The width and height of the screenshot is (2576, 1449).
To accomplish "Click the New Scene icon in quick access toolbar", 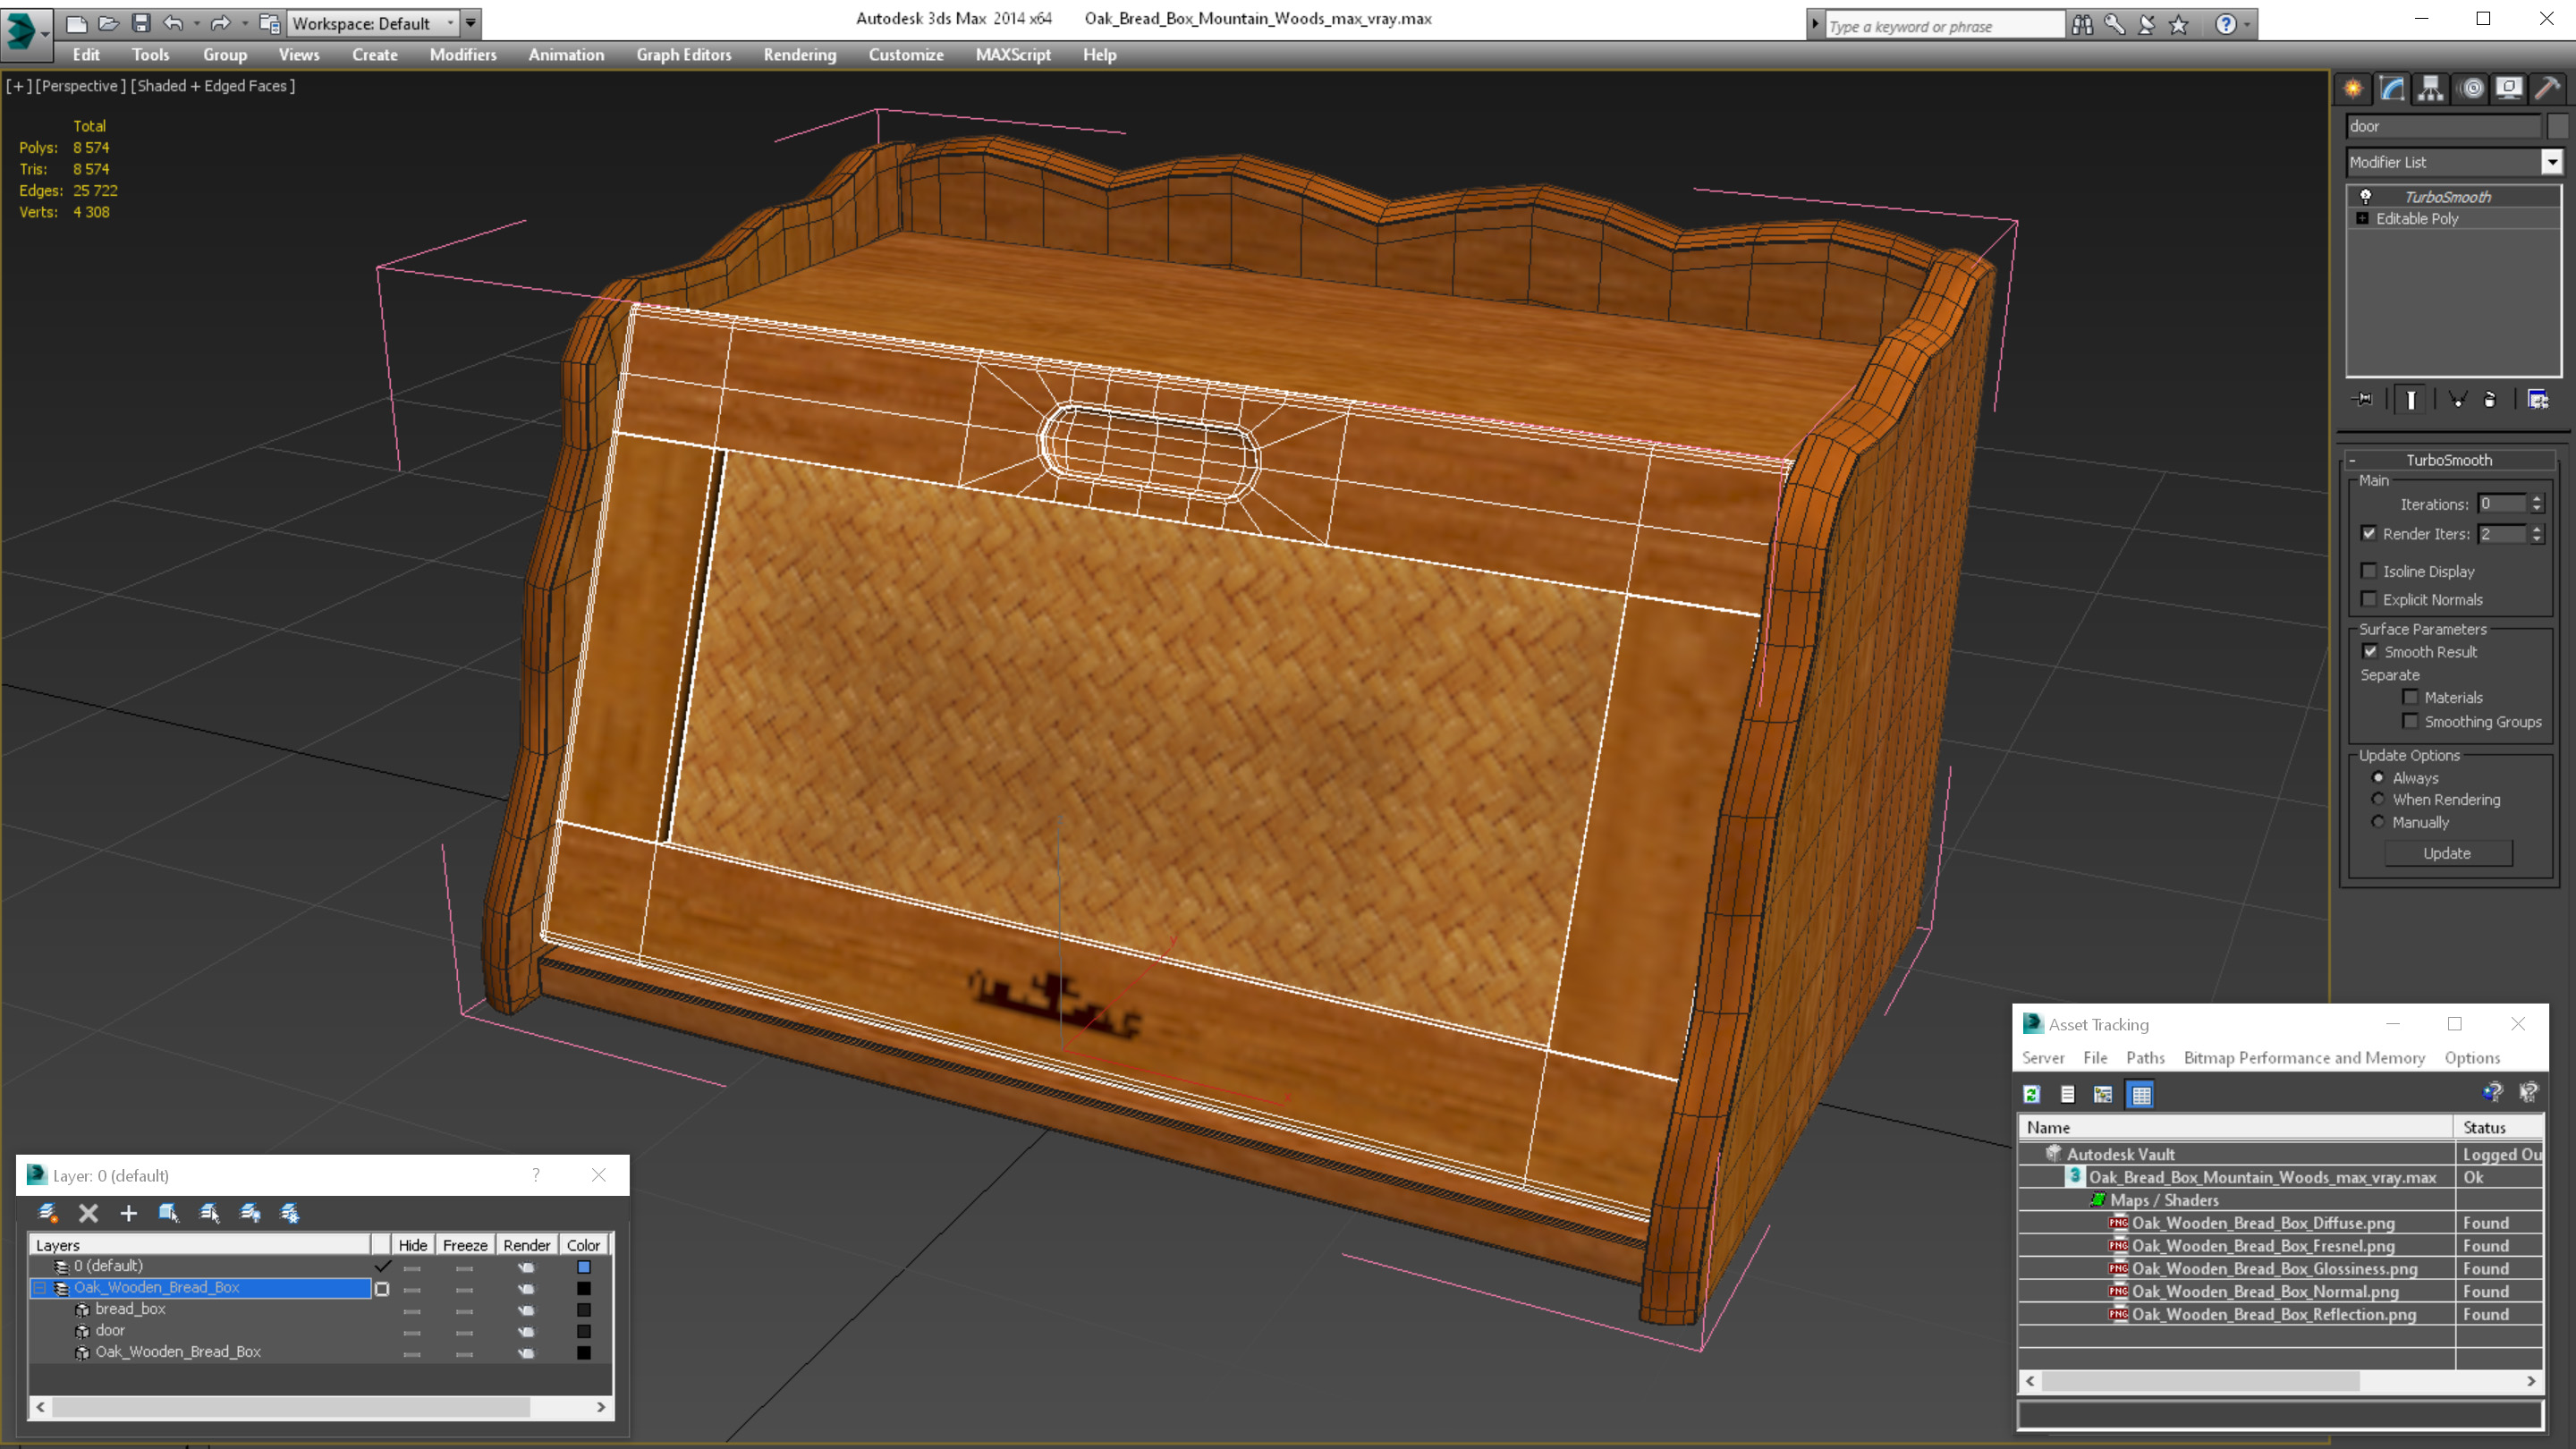I will coord(76,23).
